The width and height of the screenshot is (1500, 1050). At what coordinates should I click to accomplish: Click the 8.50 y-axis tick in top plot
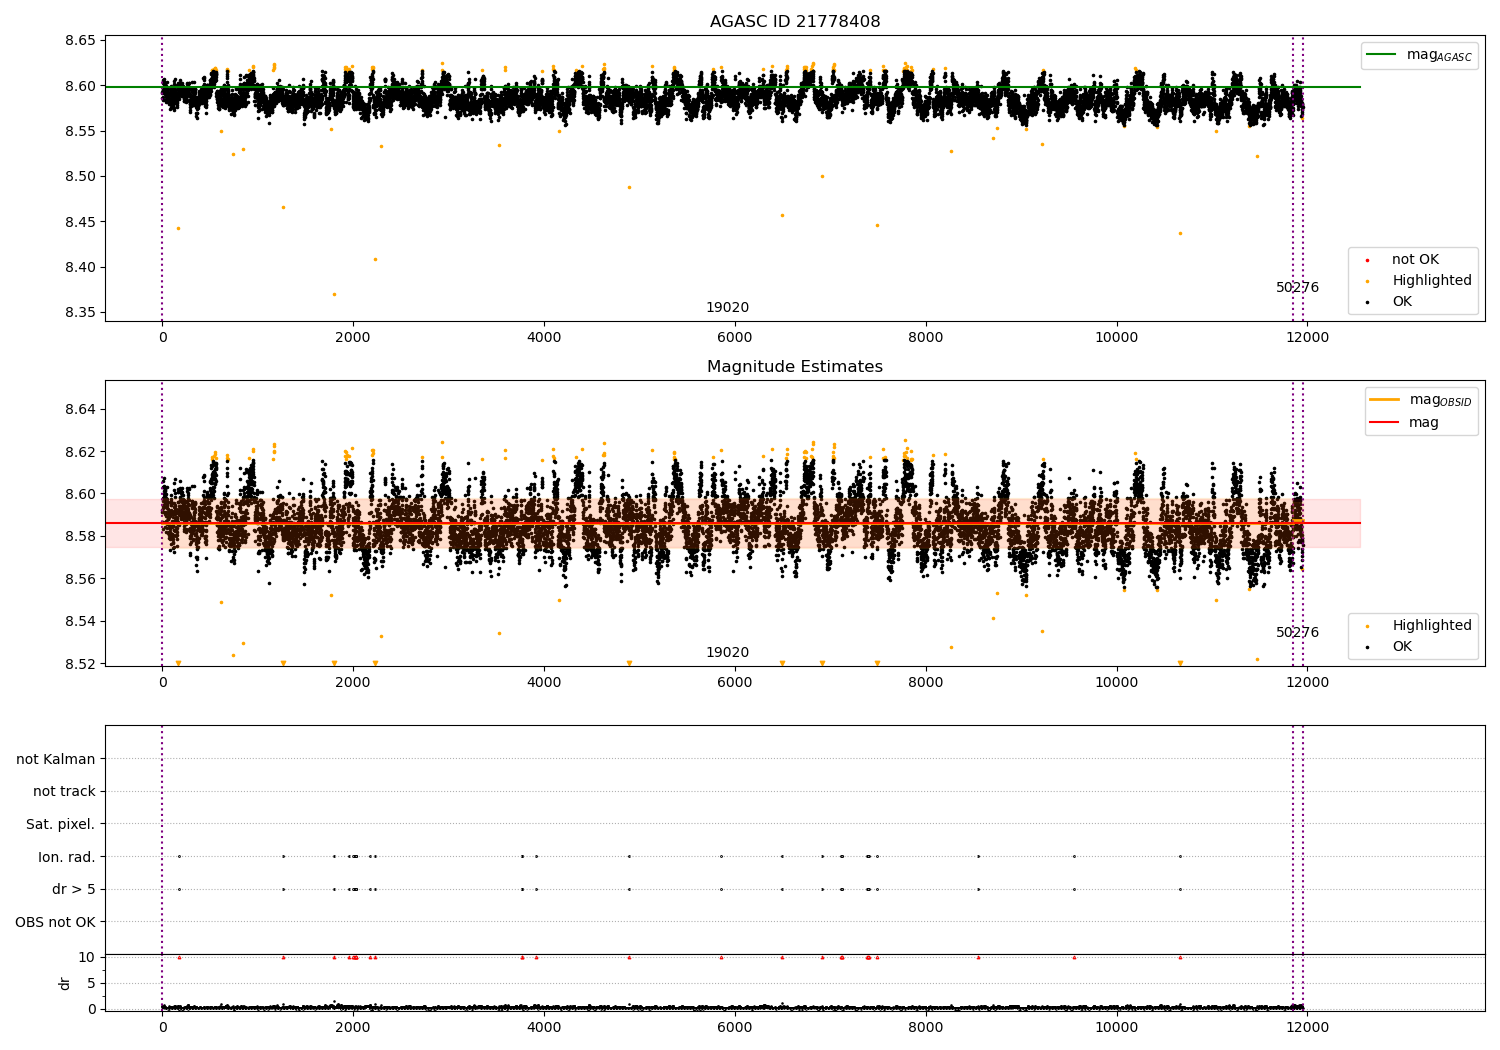pyautogui.click(x=80, y=177)
